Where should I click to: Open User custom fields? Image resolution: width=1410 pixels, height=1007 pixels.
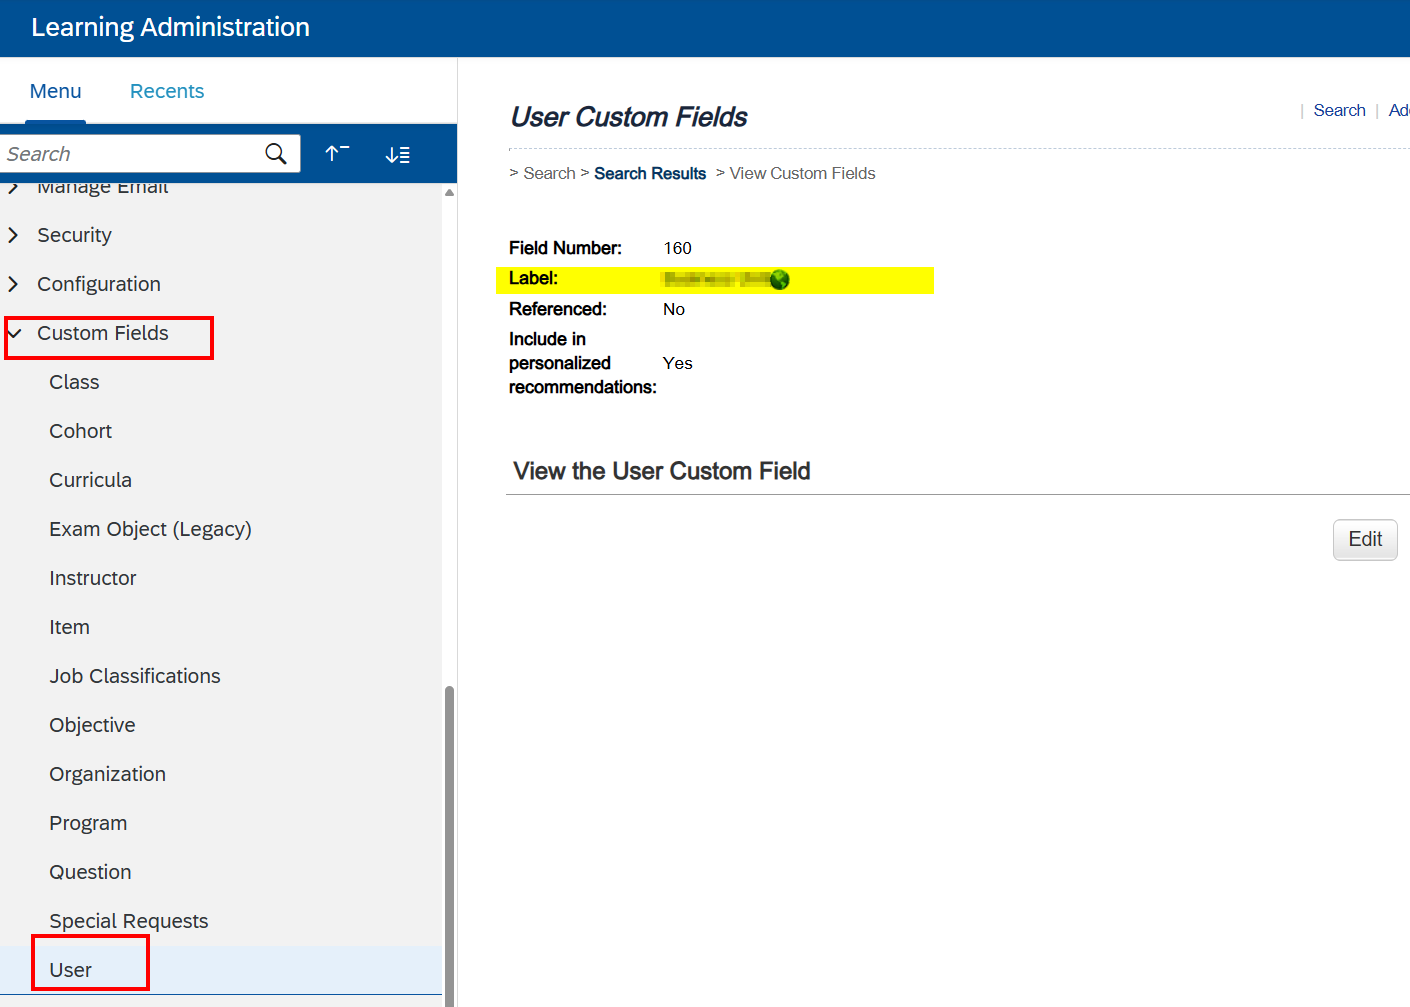pyautogui.click(x=70, y=970)
